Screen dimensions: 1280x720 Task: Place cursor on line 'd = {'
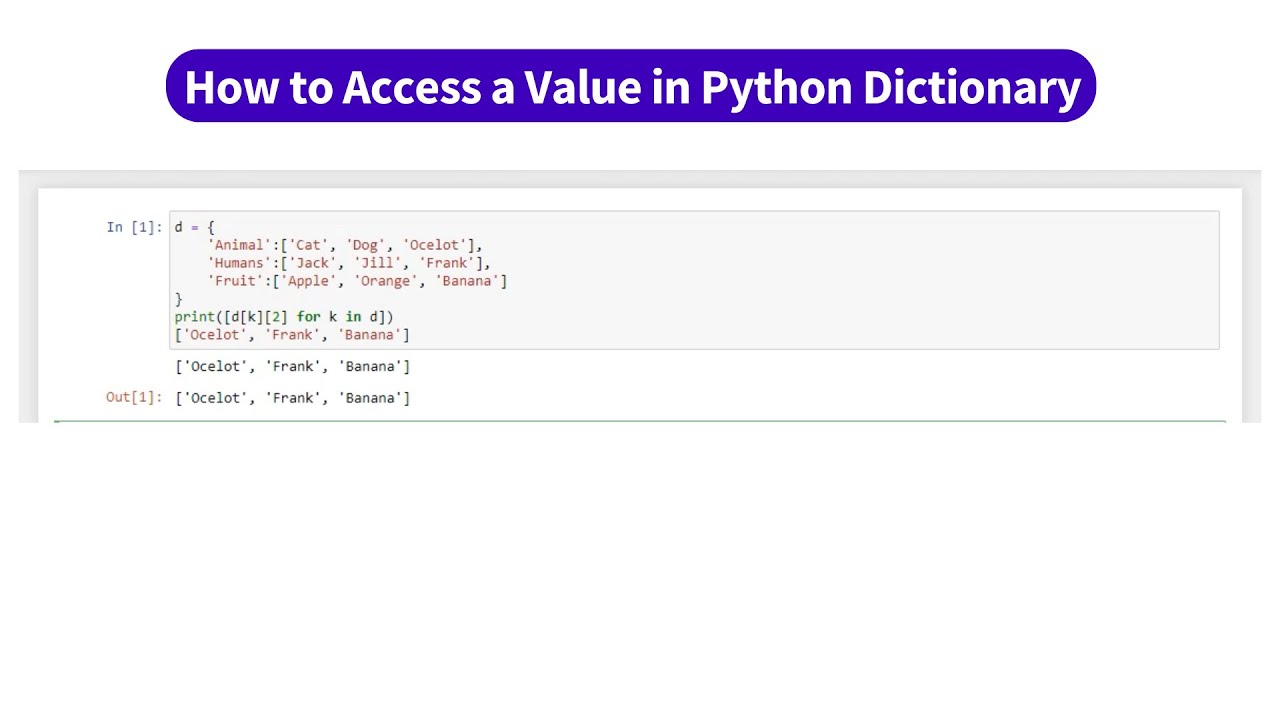click(194, 227)
